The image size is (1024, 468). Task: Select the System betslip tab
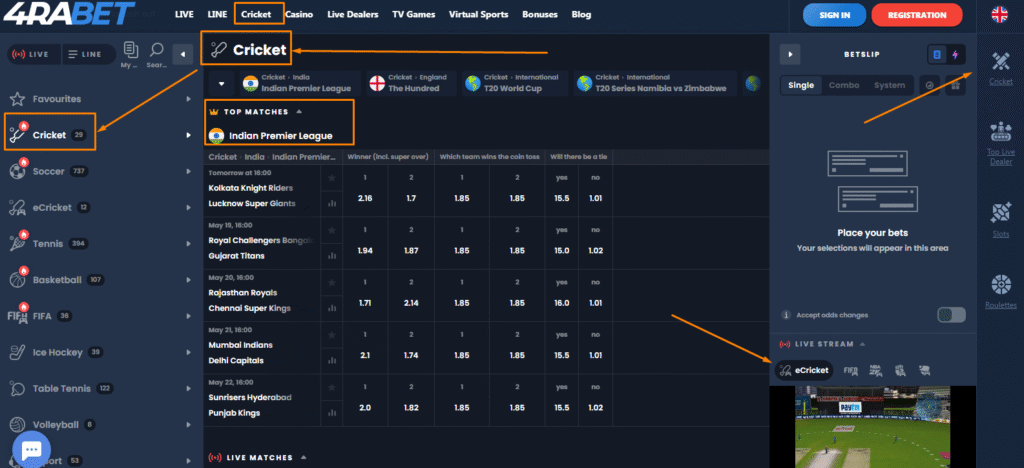tap(889, 86)
